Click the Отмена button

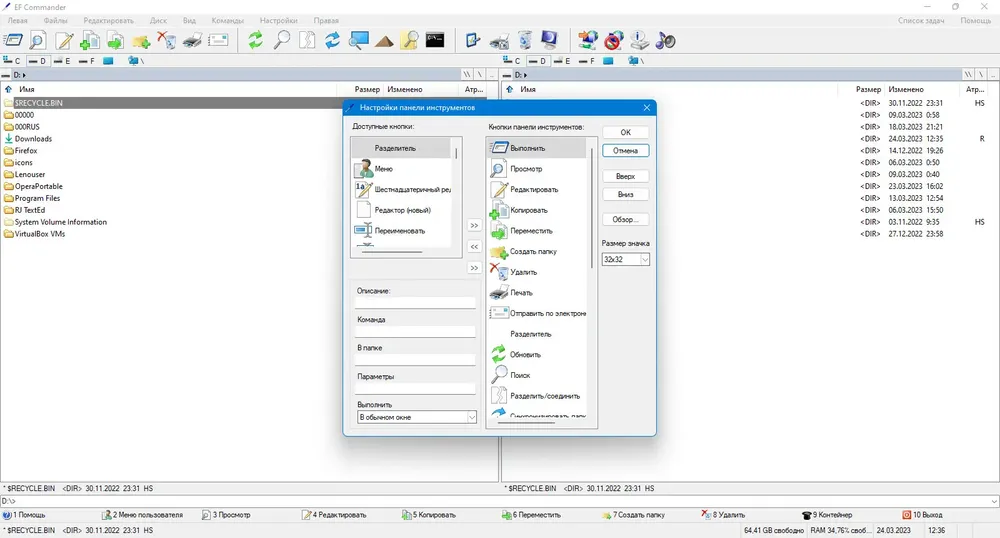pos(626,151)
